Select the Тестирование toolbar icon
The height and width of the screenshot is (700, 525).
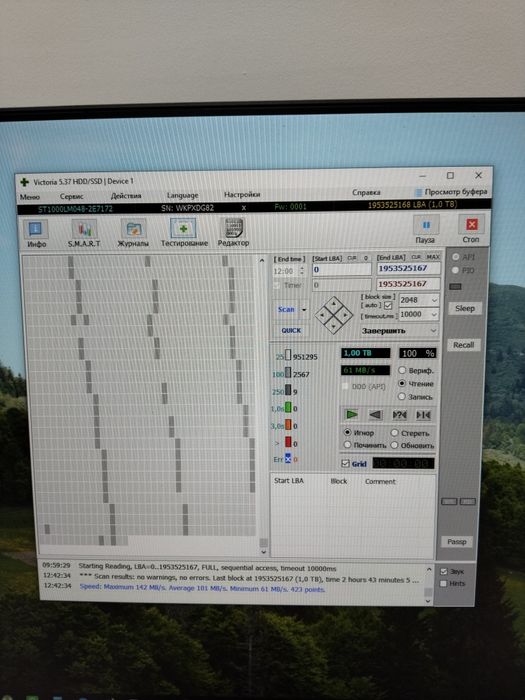183,229
